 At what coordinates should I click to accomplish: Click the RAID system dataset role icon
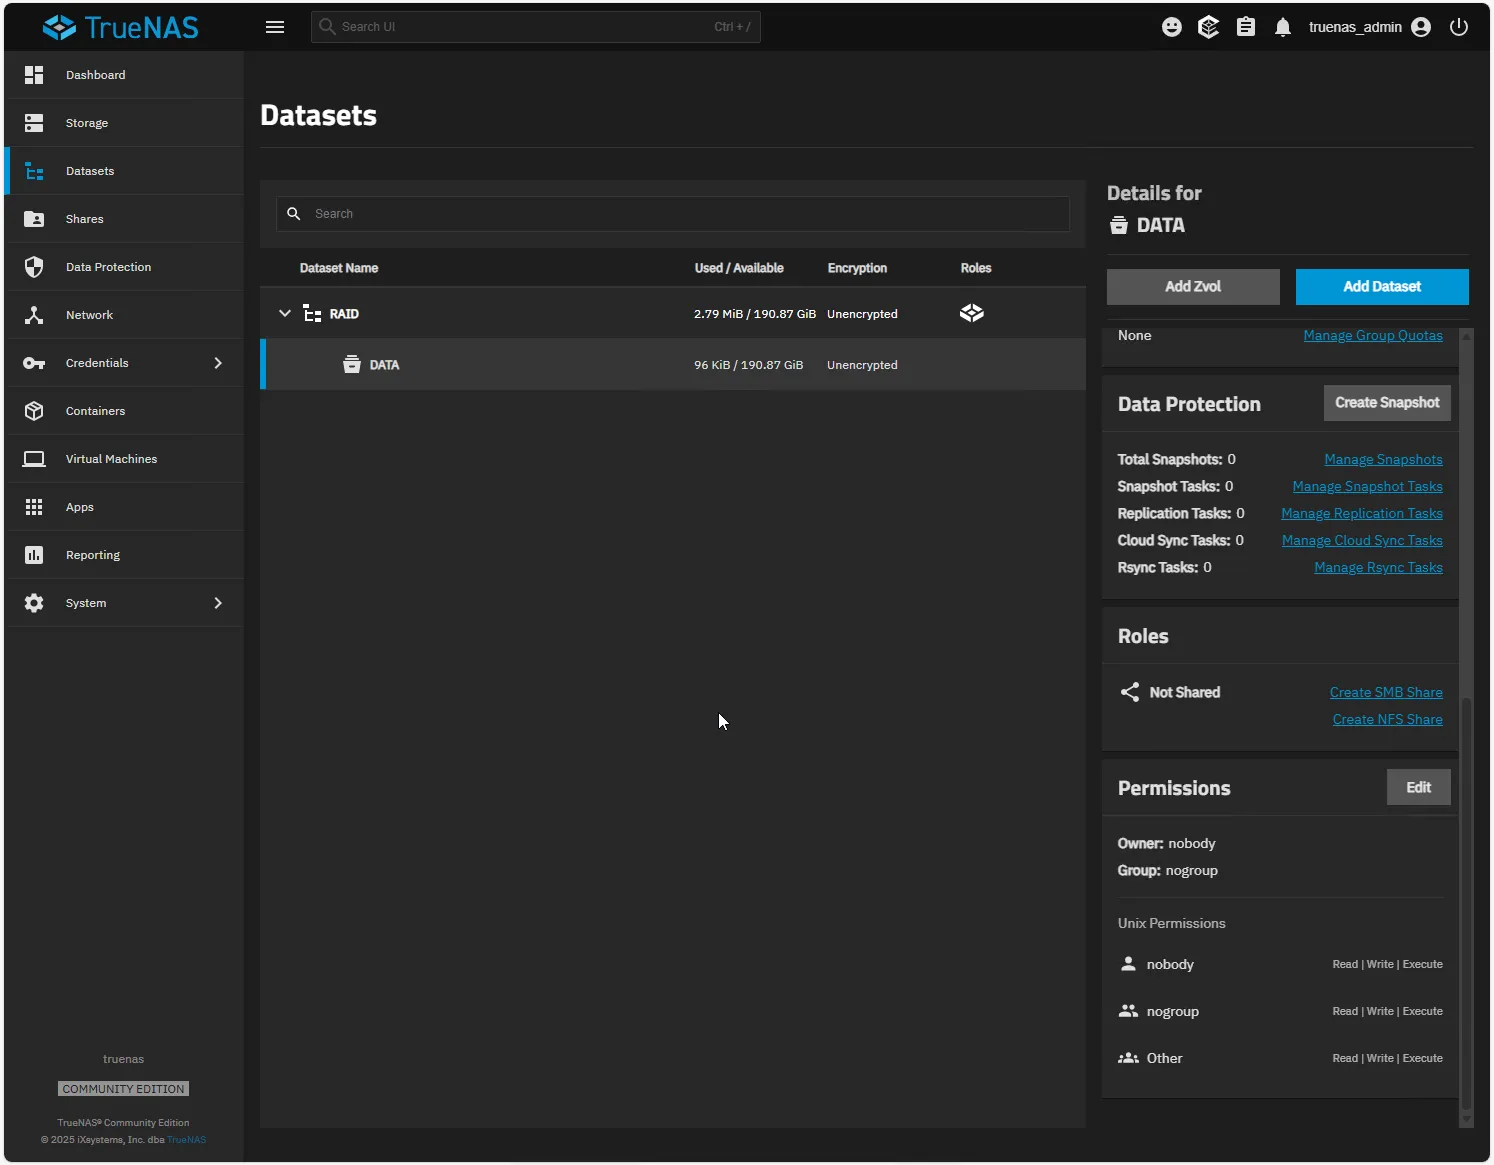tap(971, 314)
